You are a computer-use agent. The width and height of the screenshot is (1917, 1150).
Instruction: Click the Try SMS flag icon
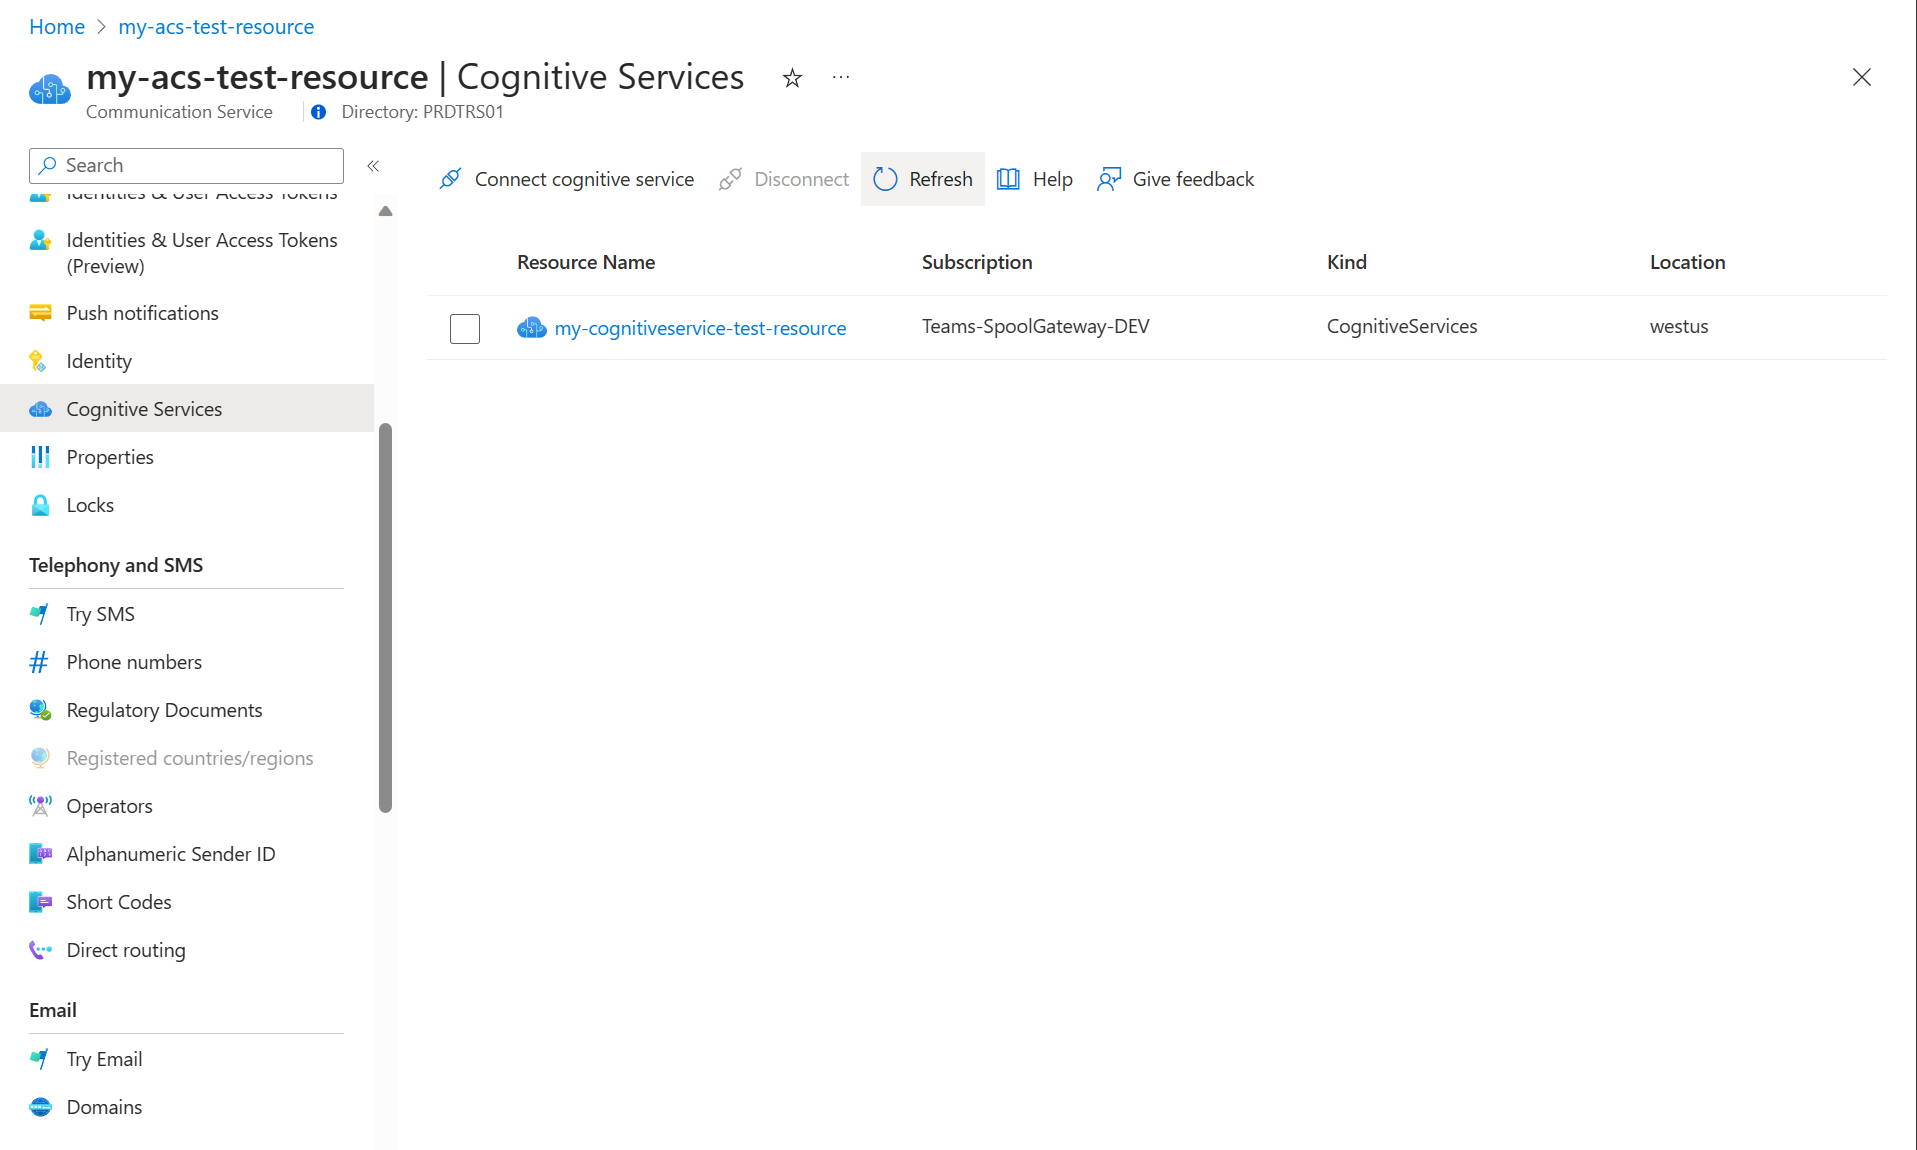pyautogui.click(x=40, y=614)
